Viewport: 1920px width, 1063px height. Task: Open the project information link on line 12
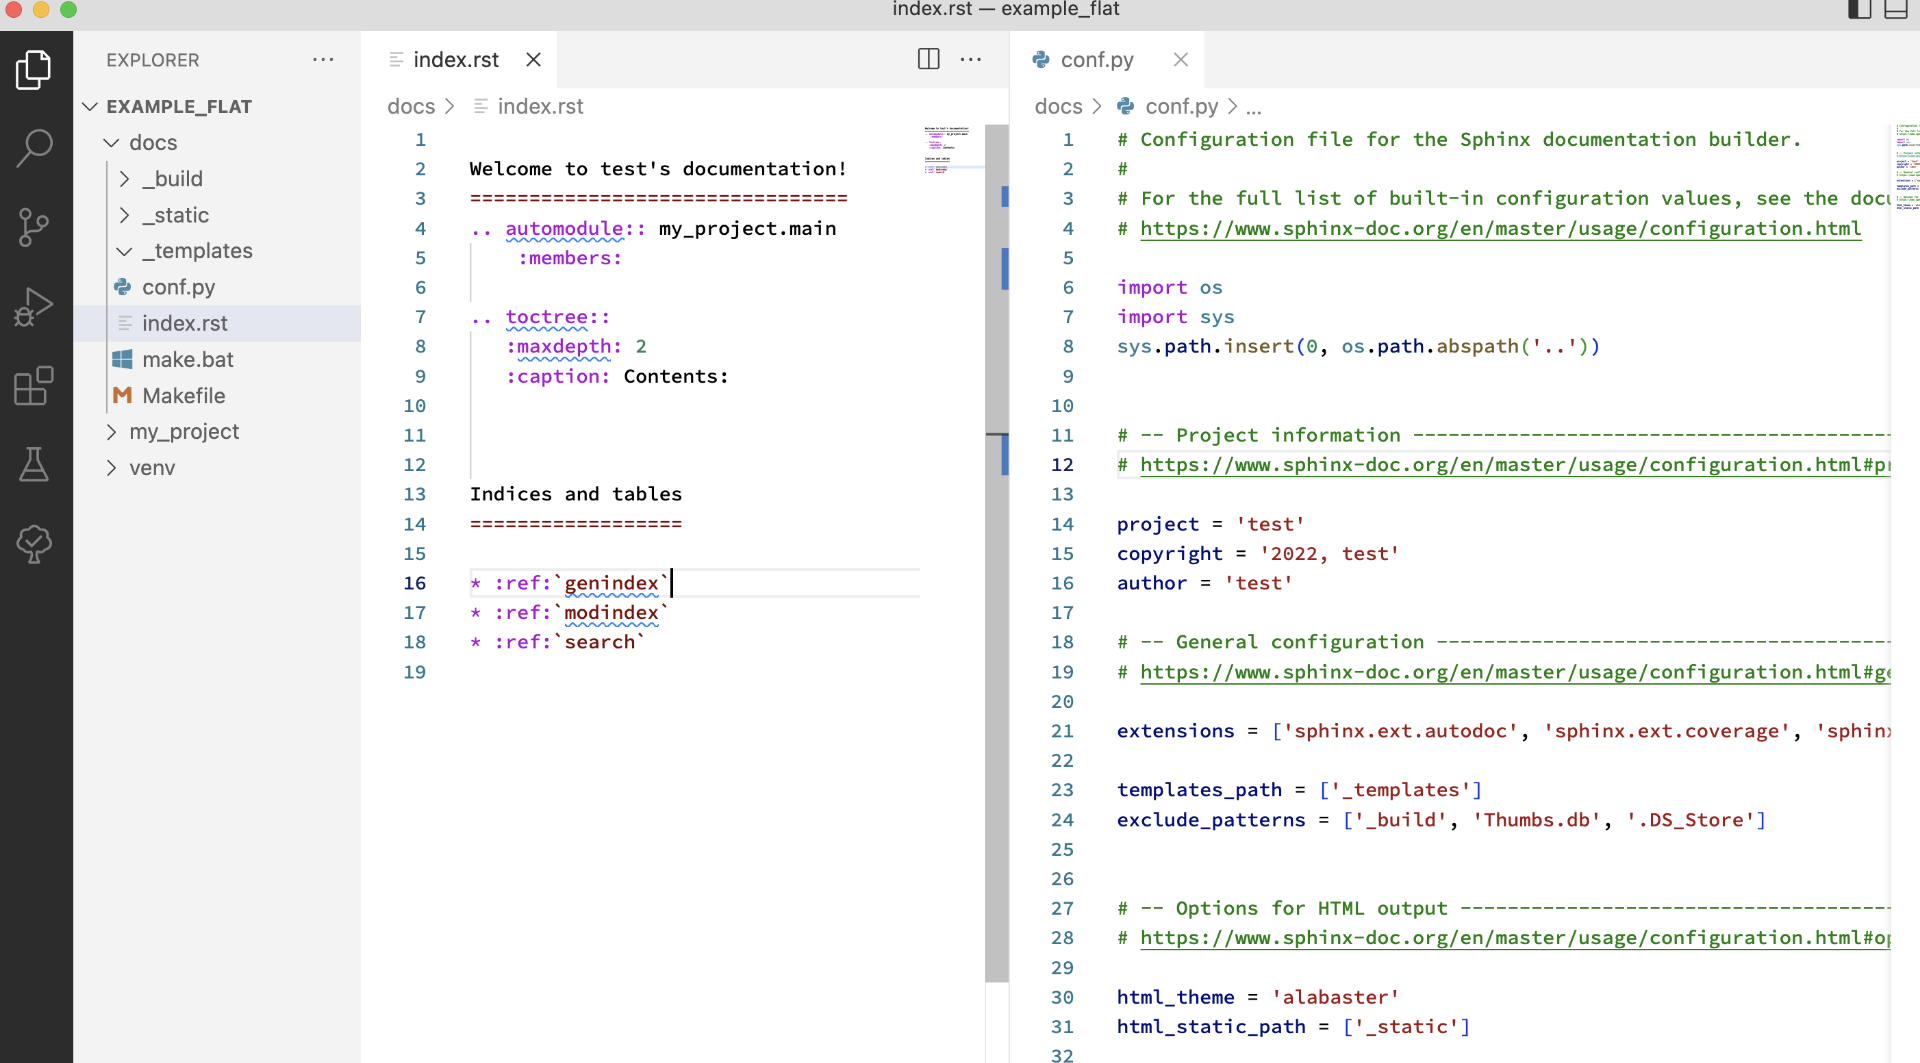(x=1515, y=465)
